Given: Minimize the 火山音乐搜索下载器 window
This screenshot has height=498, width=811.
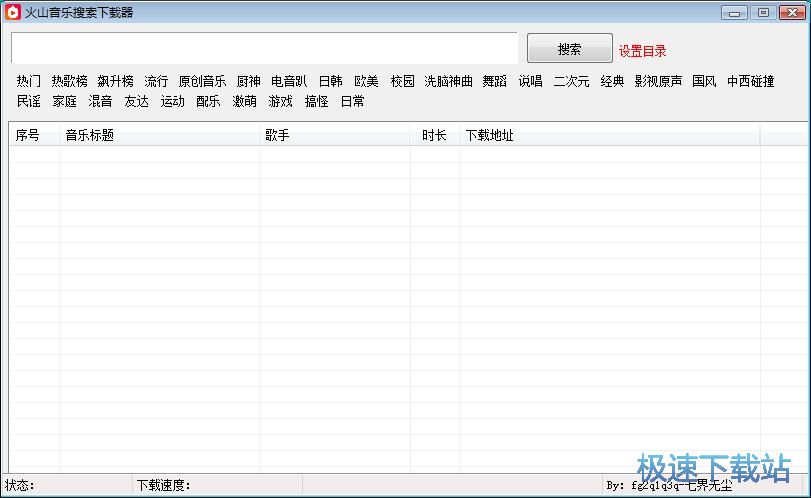Looking at the screenshot, I should (x=734, y=12).
